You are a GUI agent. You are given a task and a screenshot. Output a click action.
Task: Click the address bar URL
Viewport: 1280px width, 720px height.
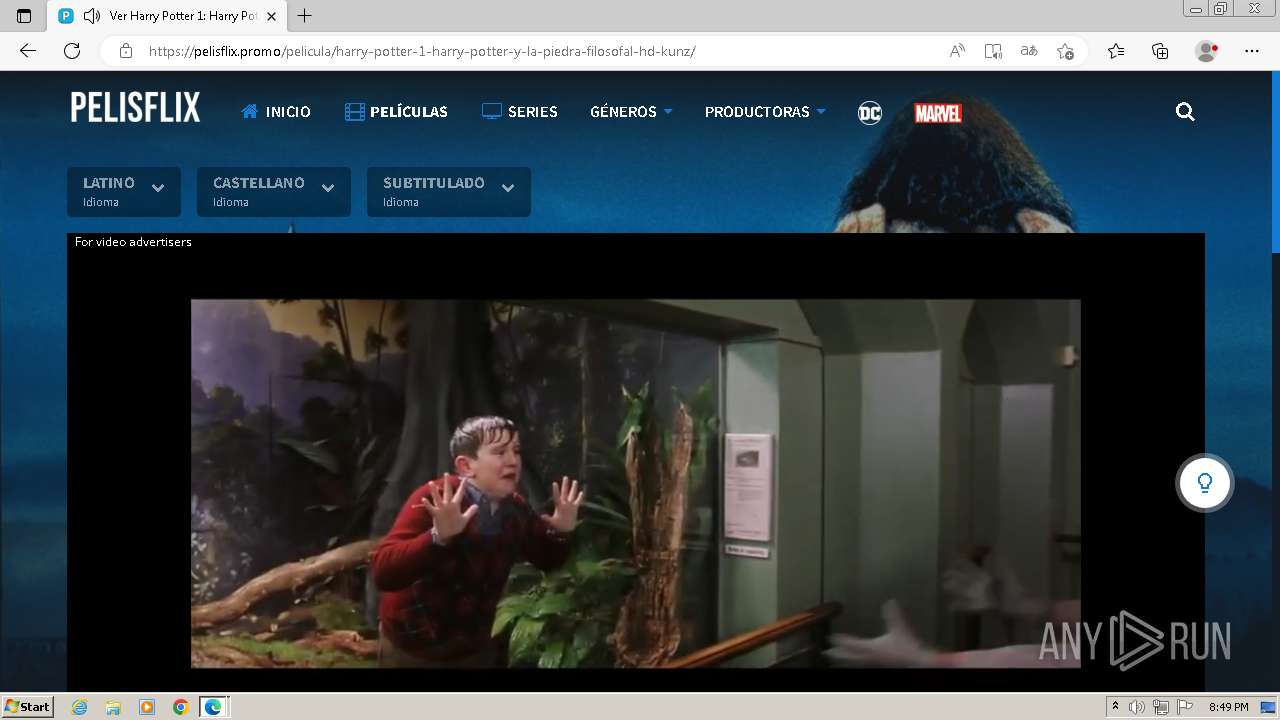[x=422, y=51]
